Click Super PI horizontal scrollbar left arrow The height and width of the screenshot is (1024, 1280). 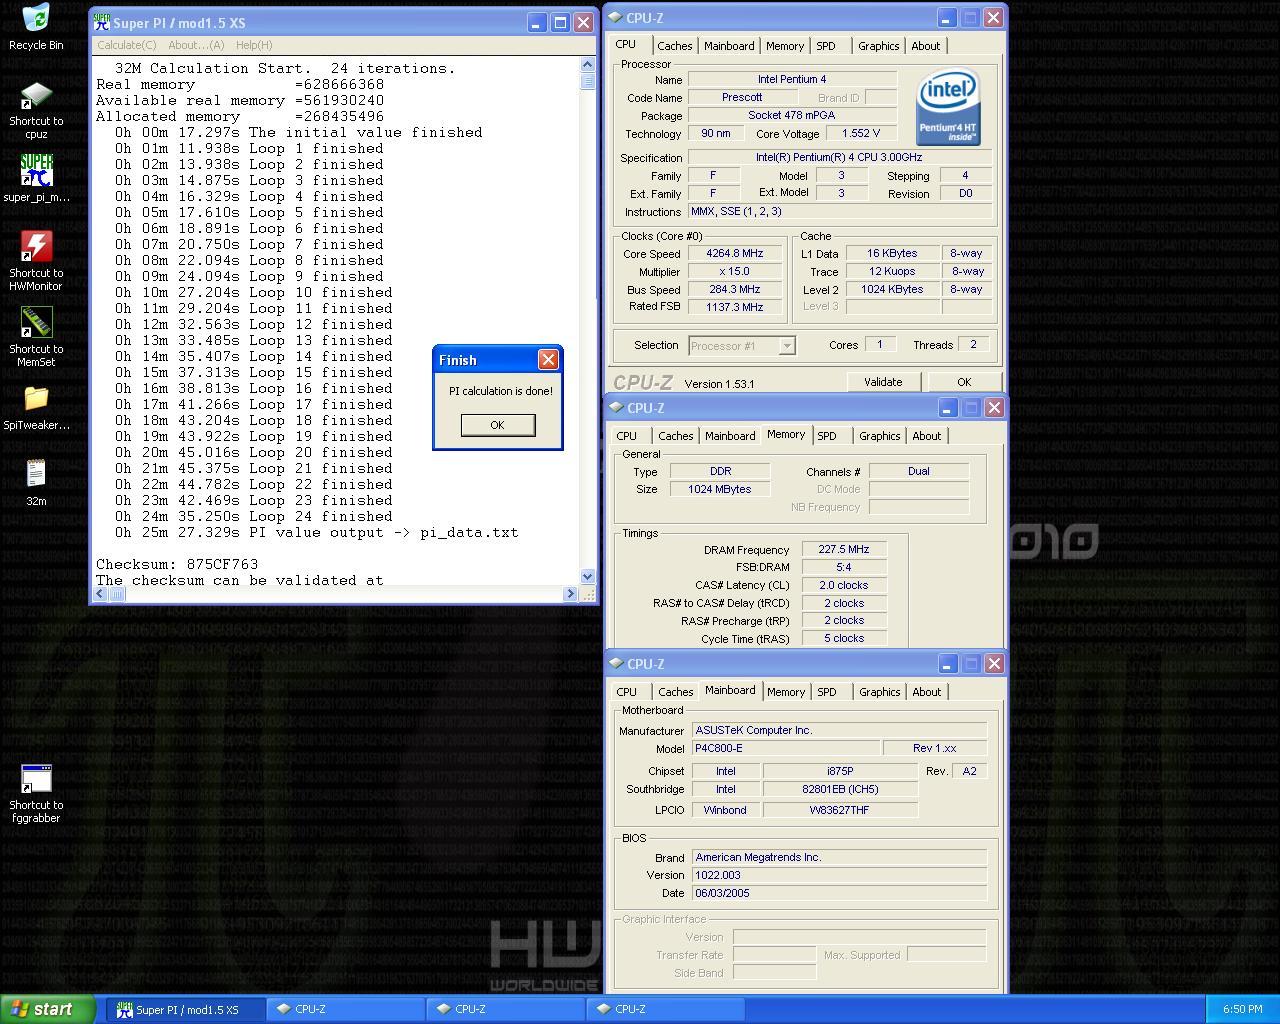click(99, 594)
